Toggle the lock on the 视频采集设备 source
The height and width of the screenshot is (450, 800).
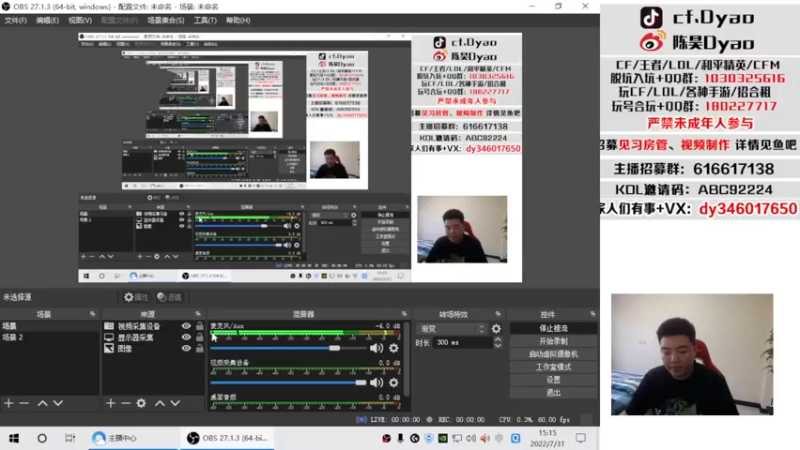click(199, 326)
